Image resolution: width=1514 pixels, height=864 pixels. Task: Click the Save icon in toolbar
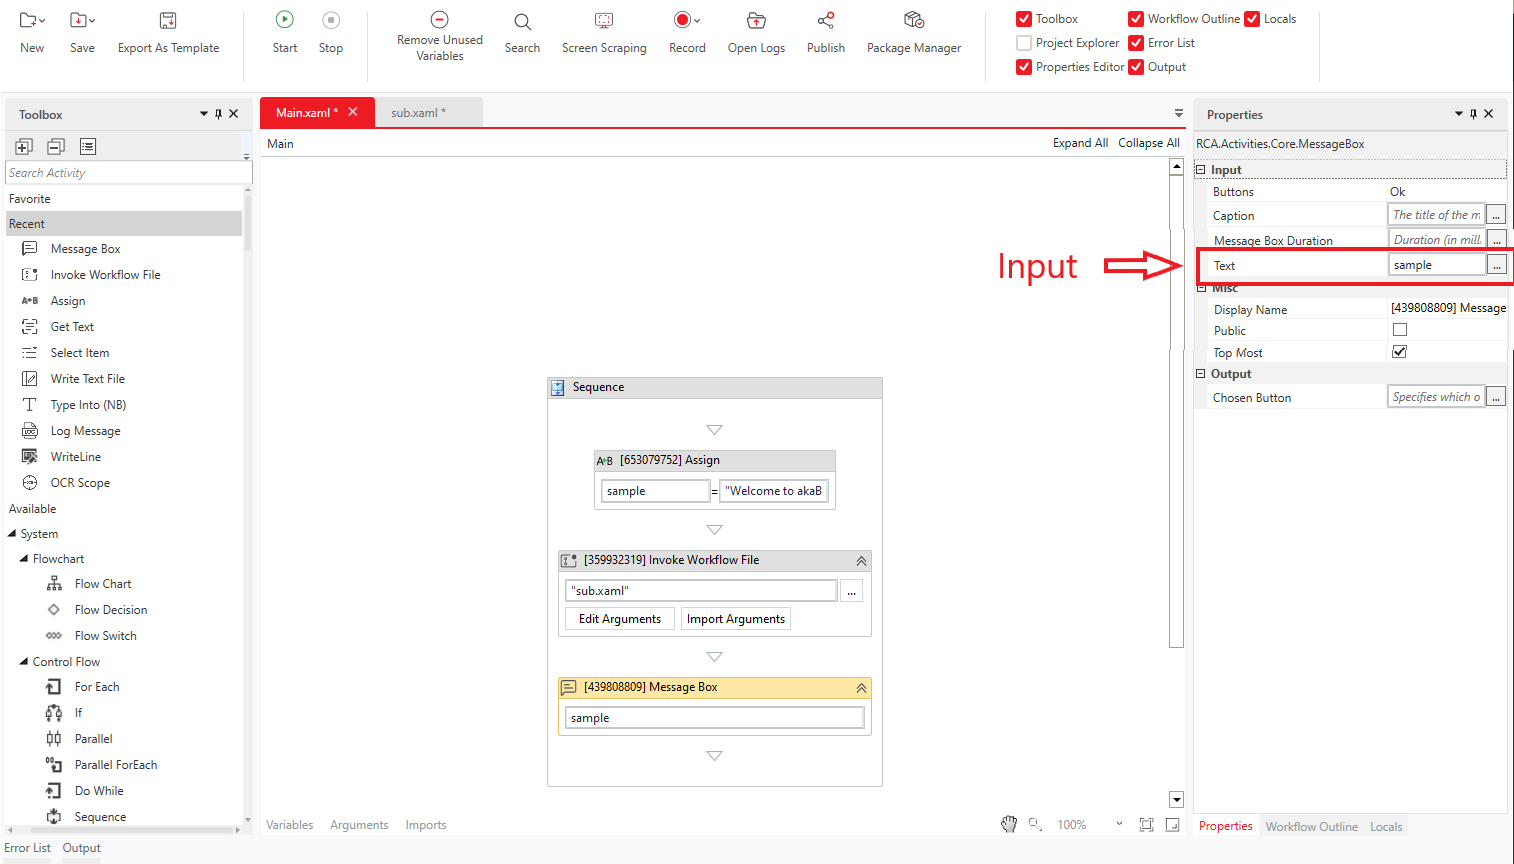tap(77, 20)
